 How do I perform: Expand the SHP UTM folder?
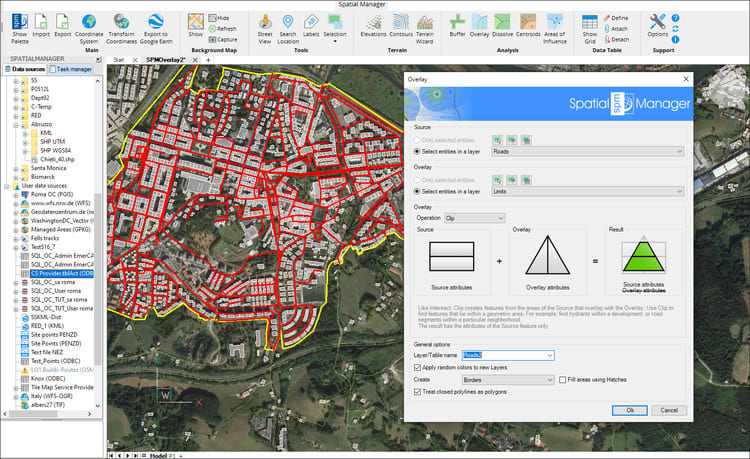(x=25, y=142)
